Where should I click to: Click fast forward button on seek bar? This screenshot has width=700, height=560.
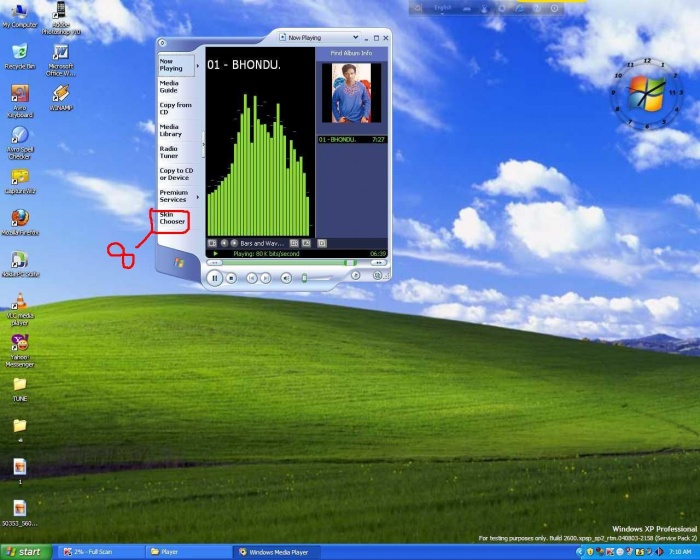coord(379,263)
